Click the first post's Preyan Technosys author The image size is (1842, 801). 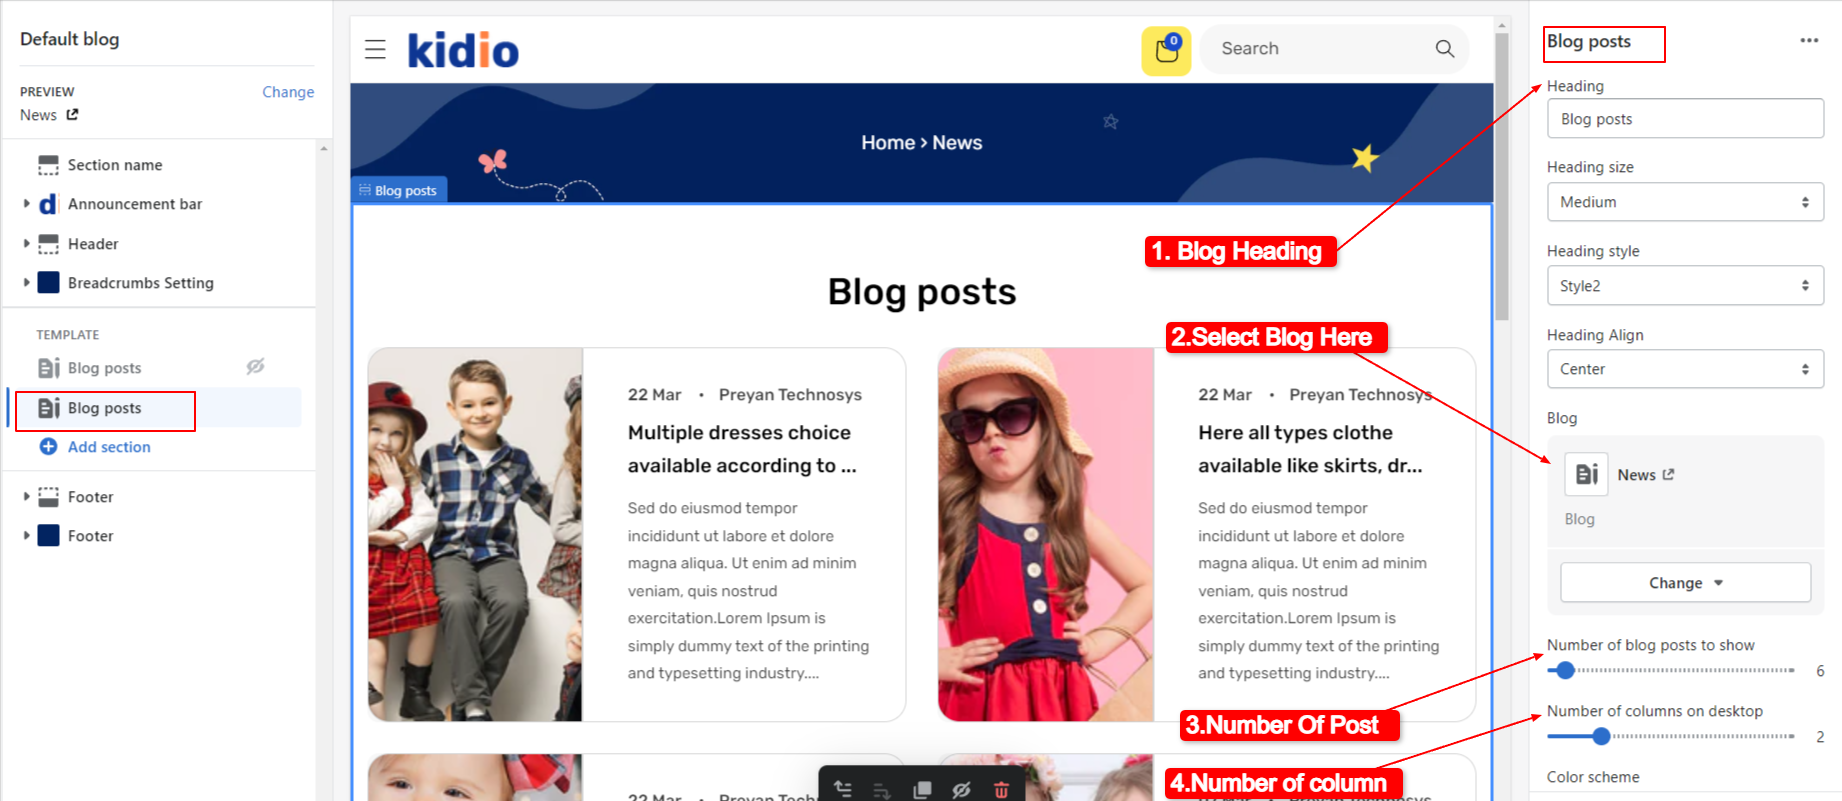(790, 395)
